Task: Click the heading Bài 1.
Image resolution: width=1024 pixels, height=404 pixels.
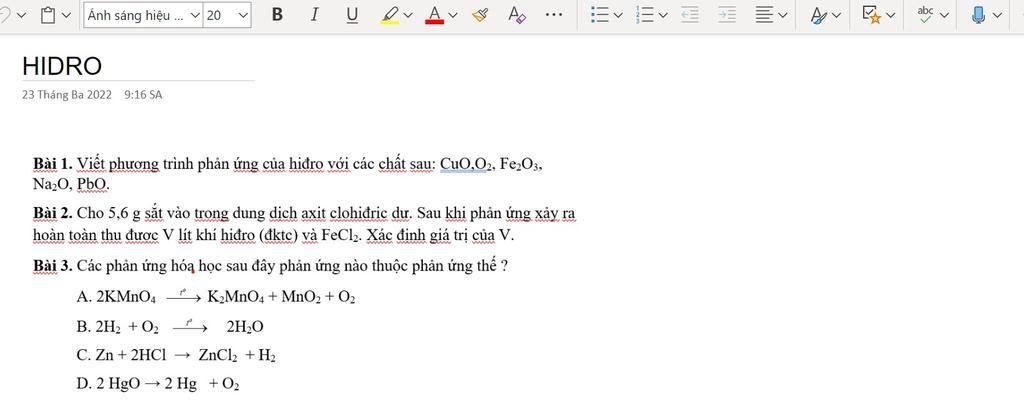Action: 53,163
